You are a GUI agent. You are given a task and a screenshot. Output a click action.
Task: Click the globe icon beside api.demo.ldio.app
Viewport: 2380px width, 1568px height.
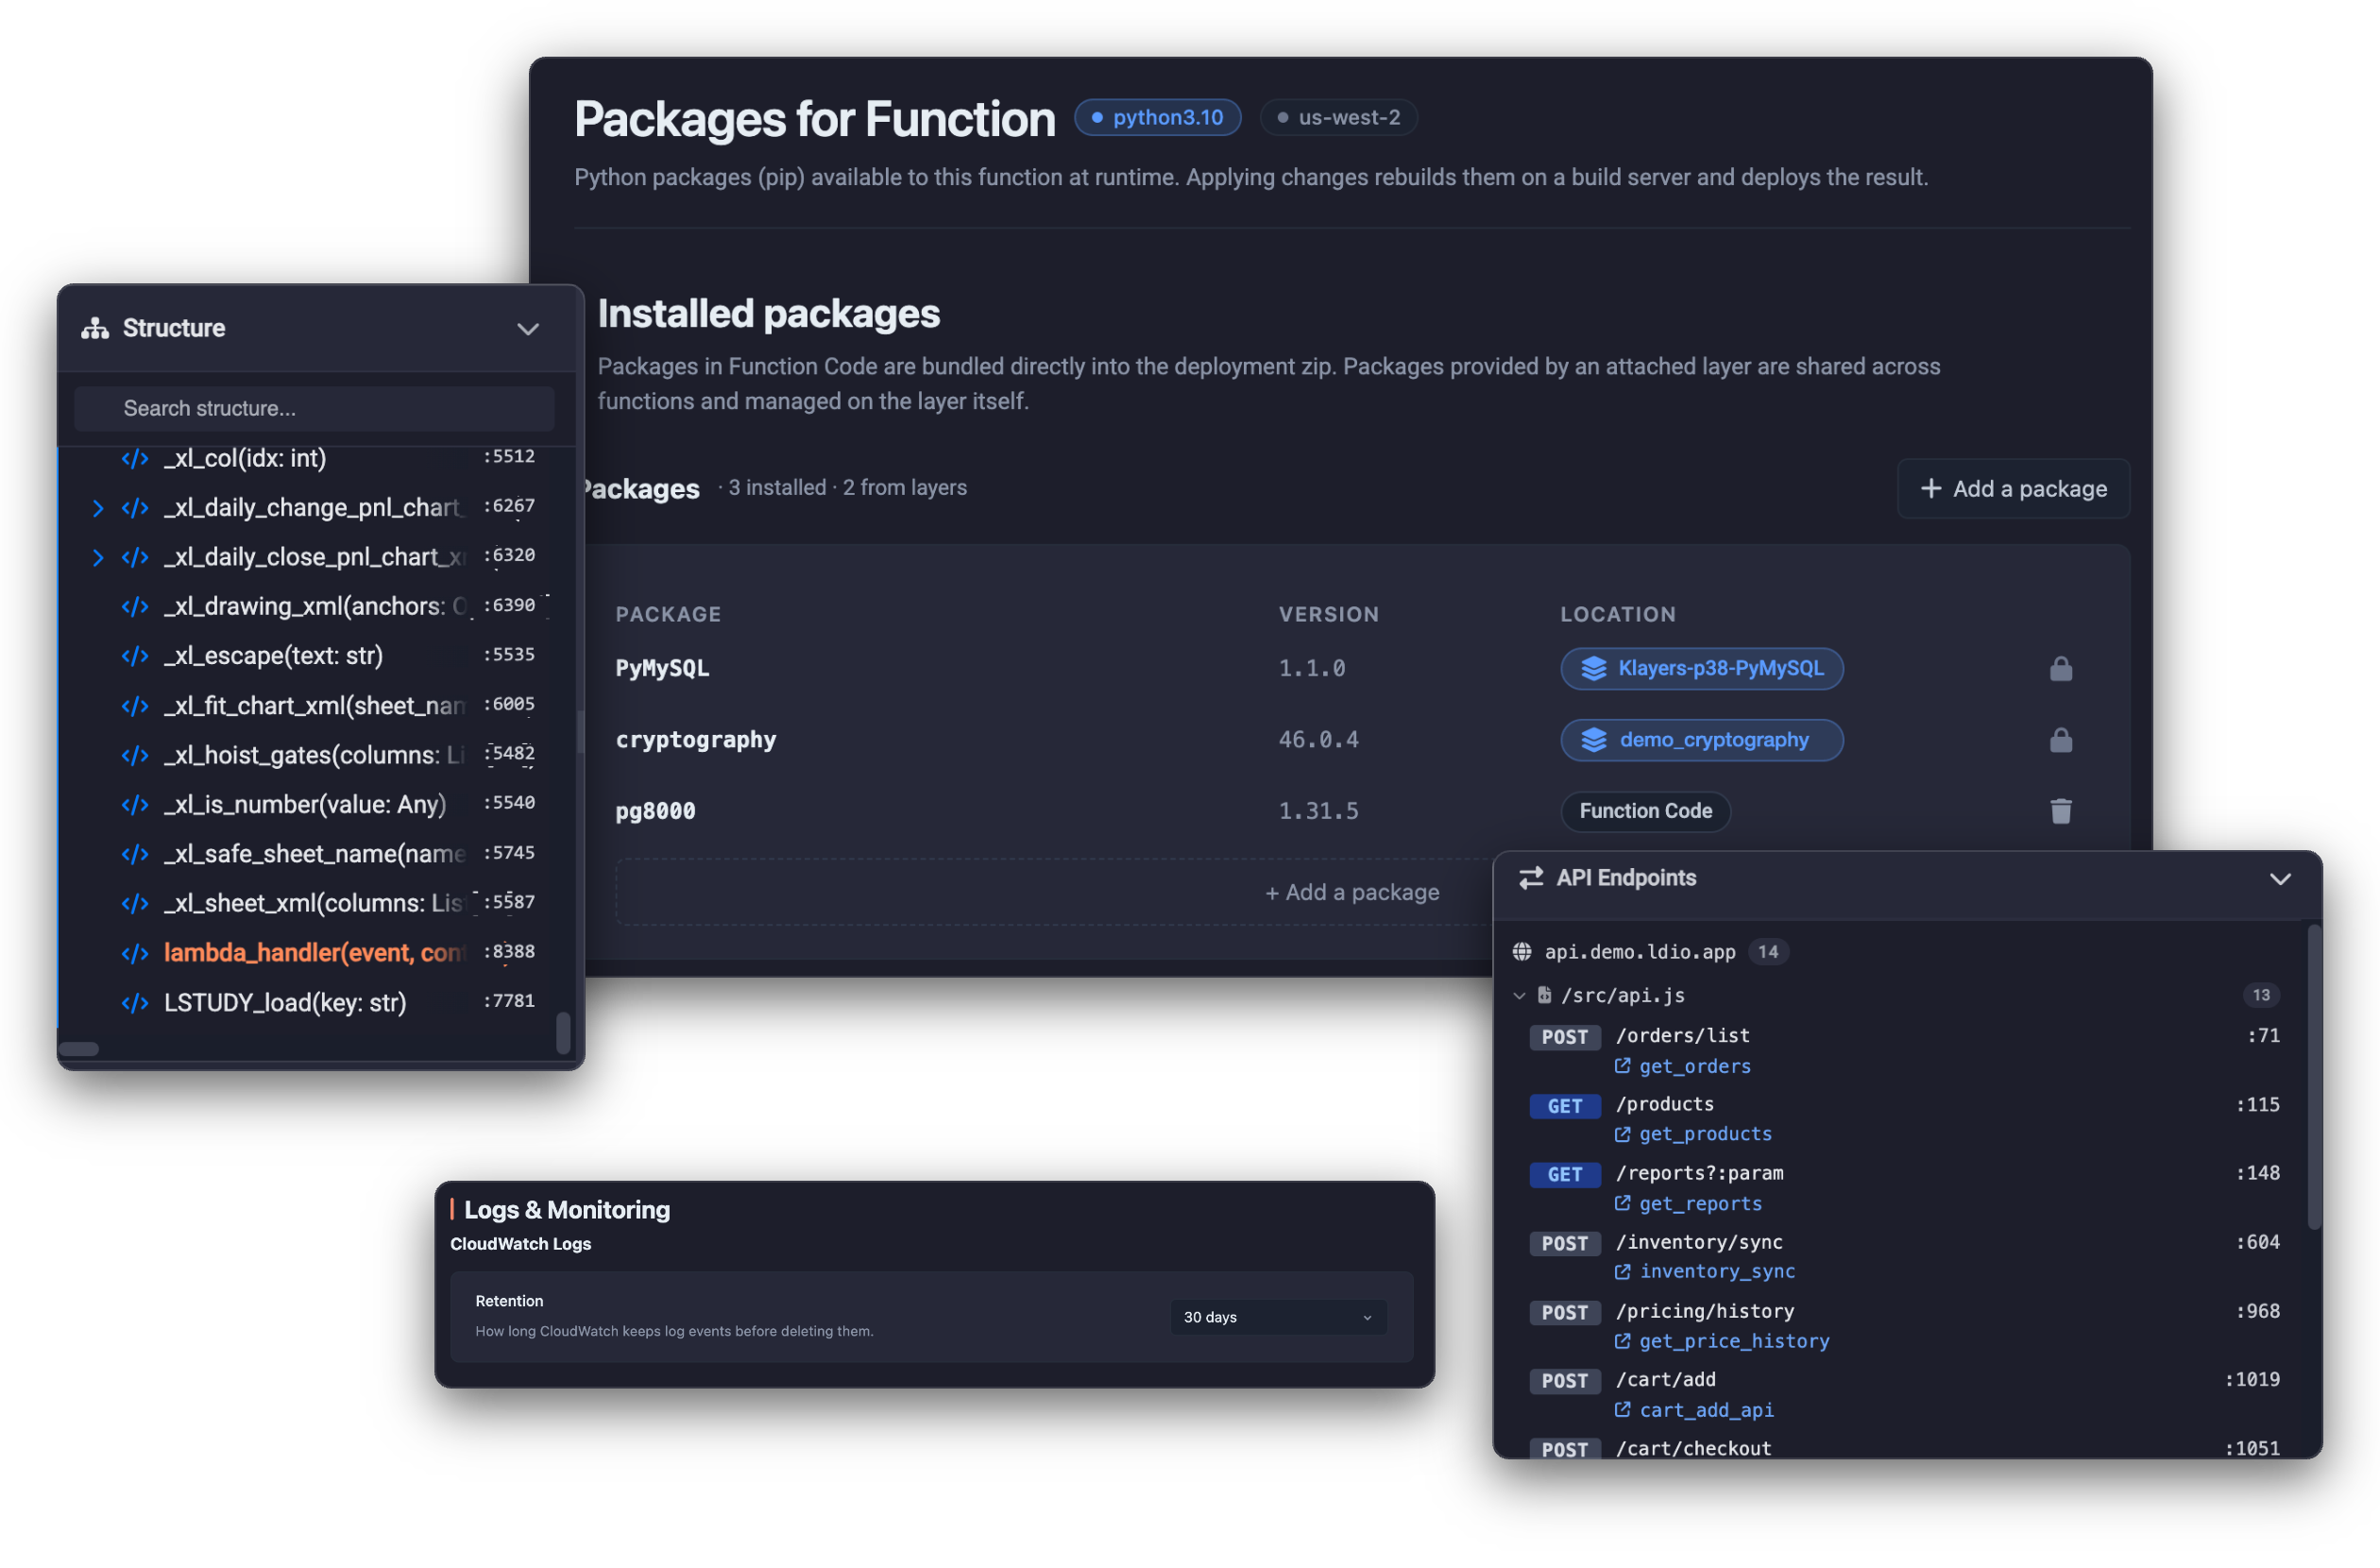pyautogui.click(x=1522, y=952)
